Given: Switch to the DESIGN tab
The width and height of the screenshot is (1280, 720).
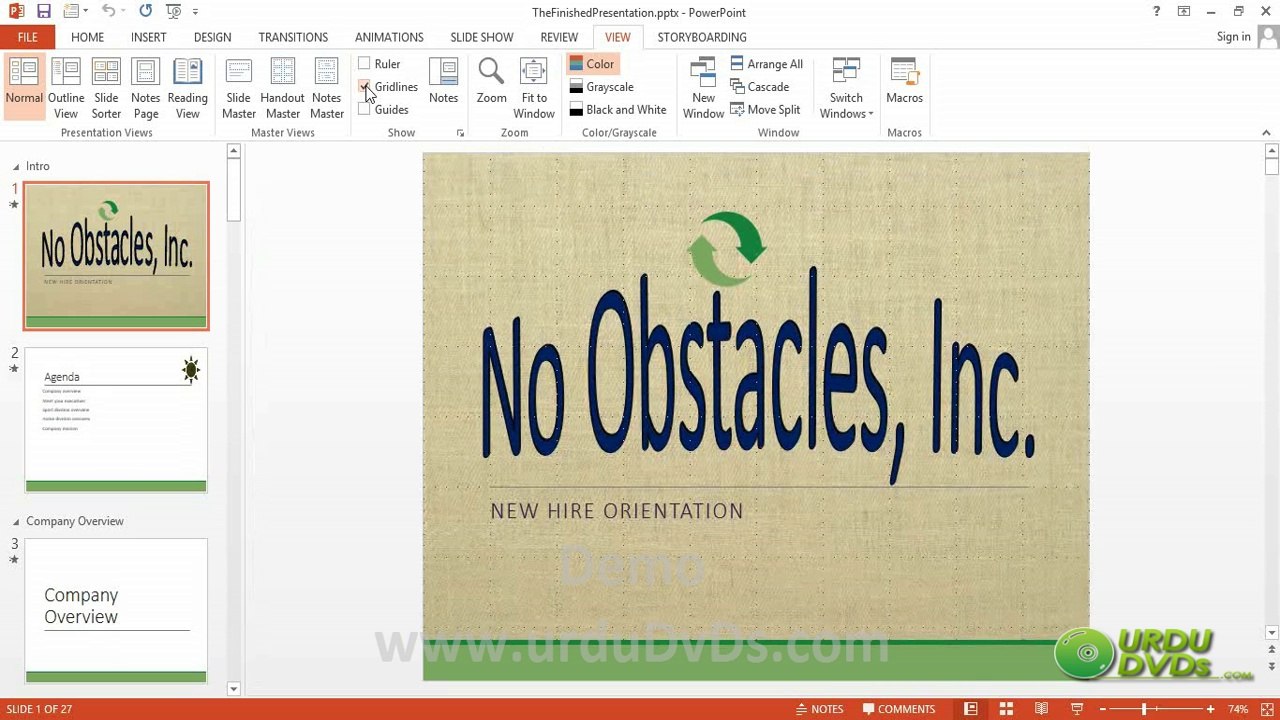Looking at the screenshot, I should click(x=212, y=37).
